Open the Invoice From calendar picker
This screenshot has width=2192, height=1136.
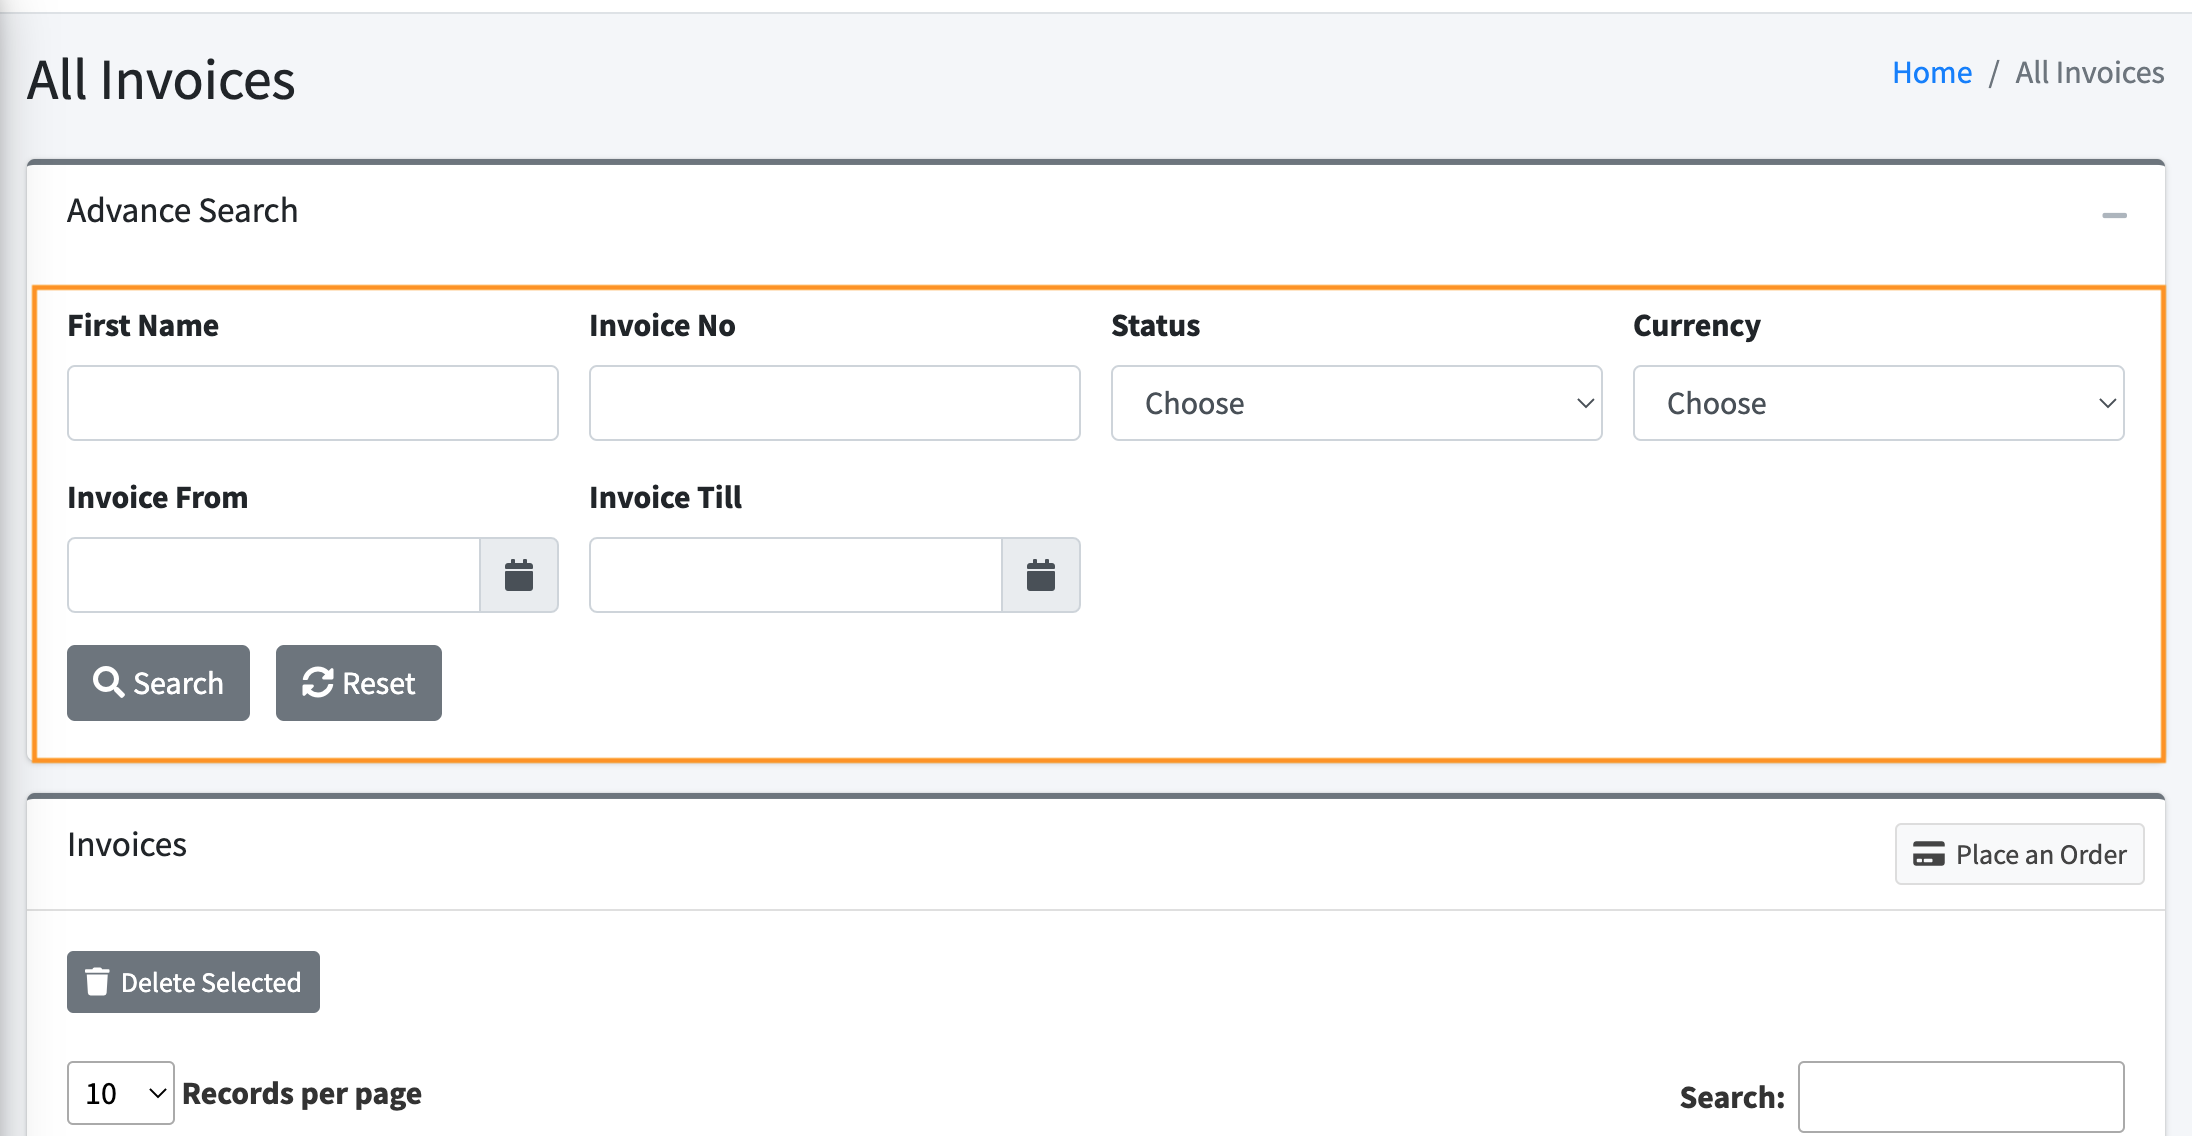(x=519, y=575)
